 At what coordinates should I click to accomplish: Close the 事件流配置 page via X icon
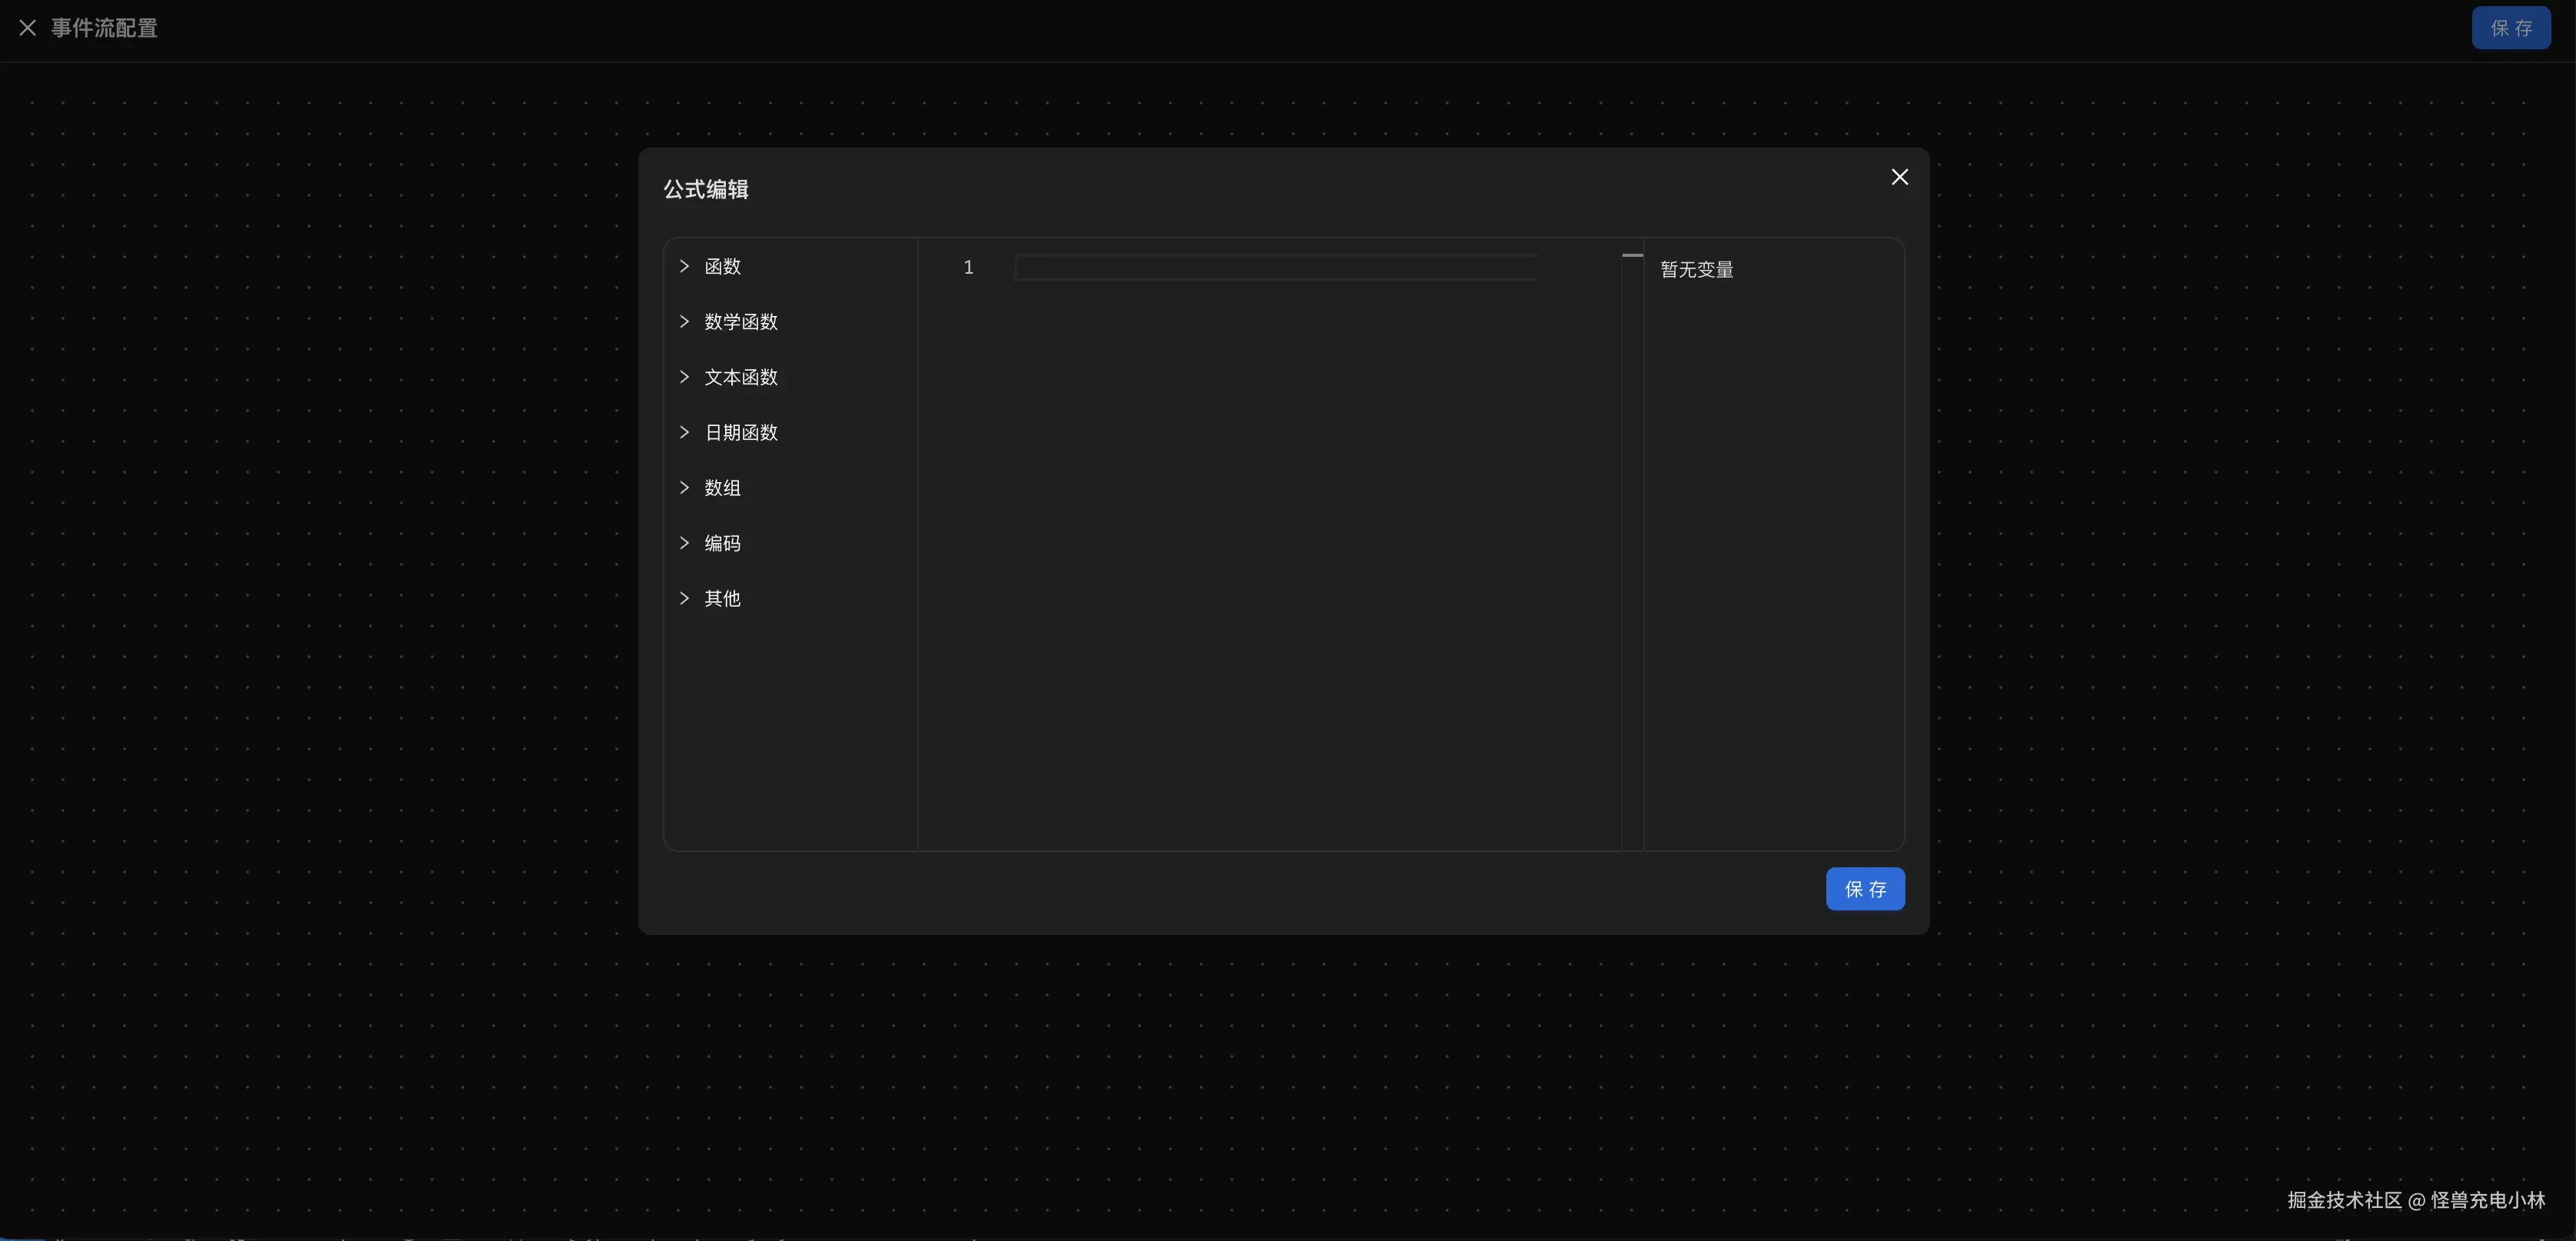pos(28,28)
